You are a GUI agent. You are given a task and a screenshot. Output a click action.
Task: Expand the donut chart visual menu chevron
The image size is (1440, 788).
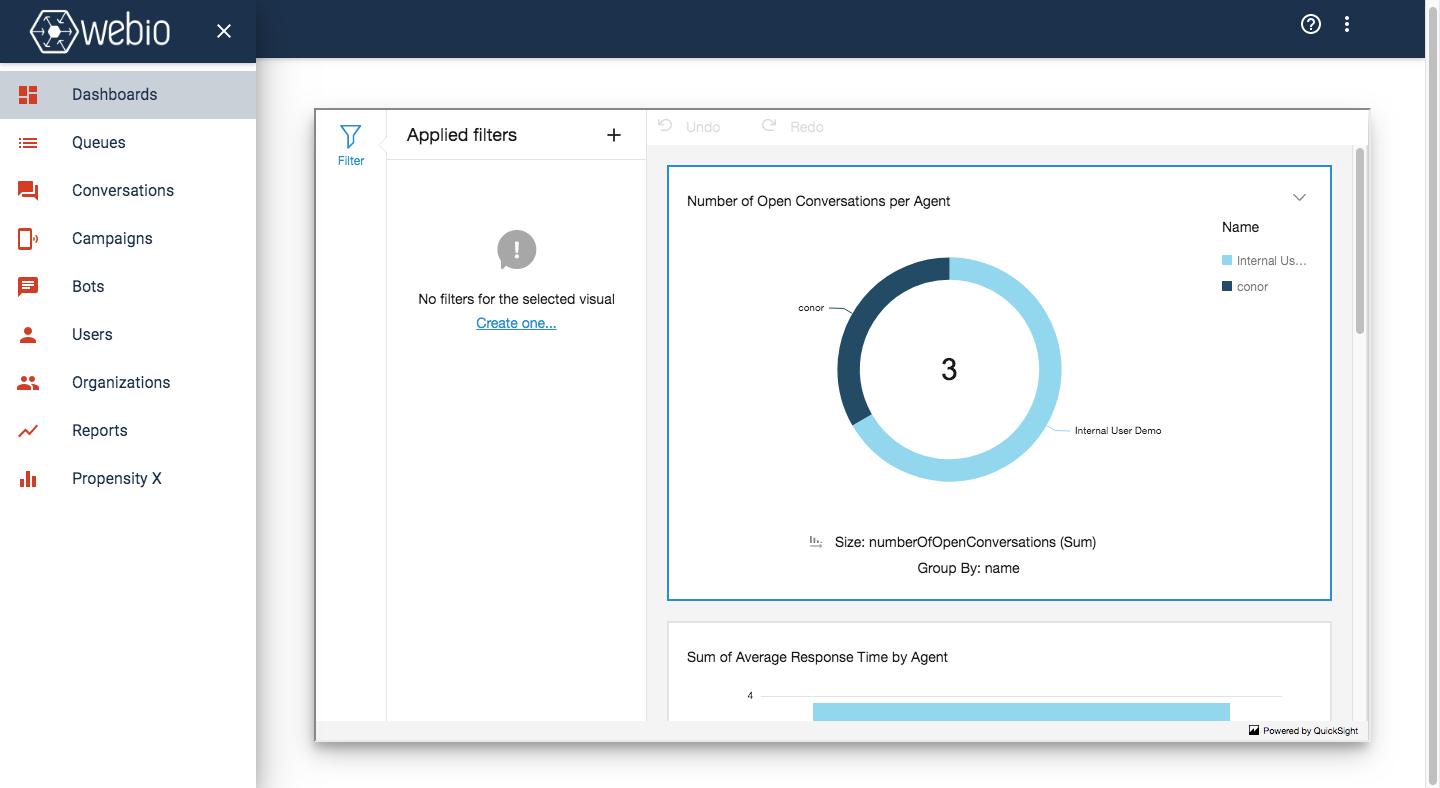tap(1300, 197)
